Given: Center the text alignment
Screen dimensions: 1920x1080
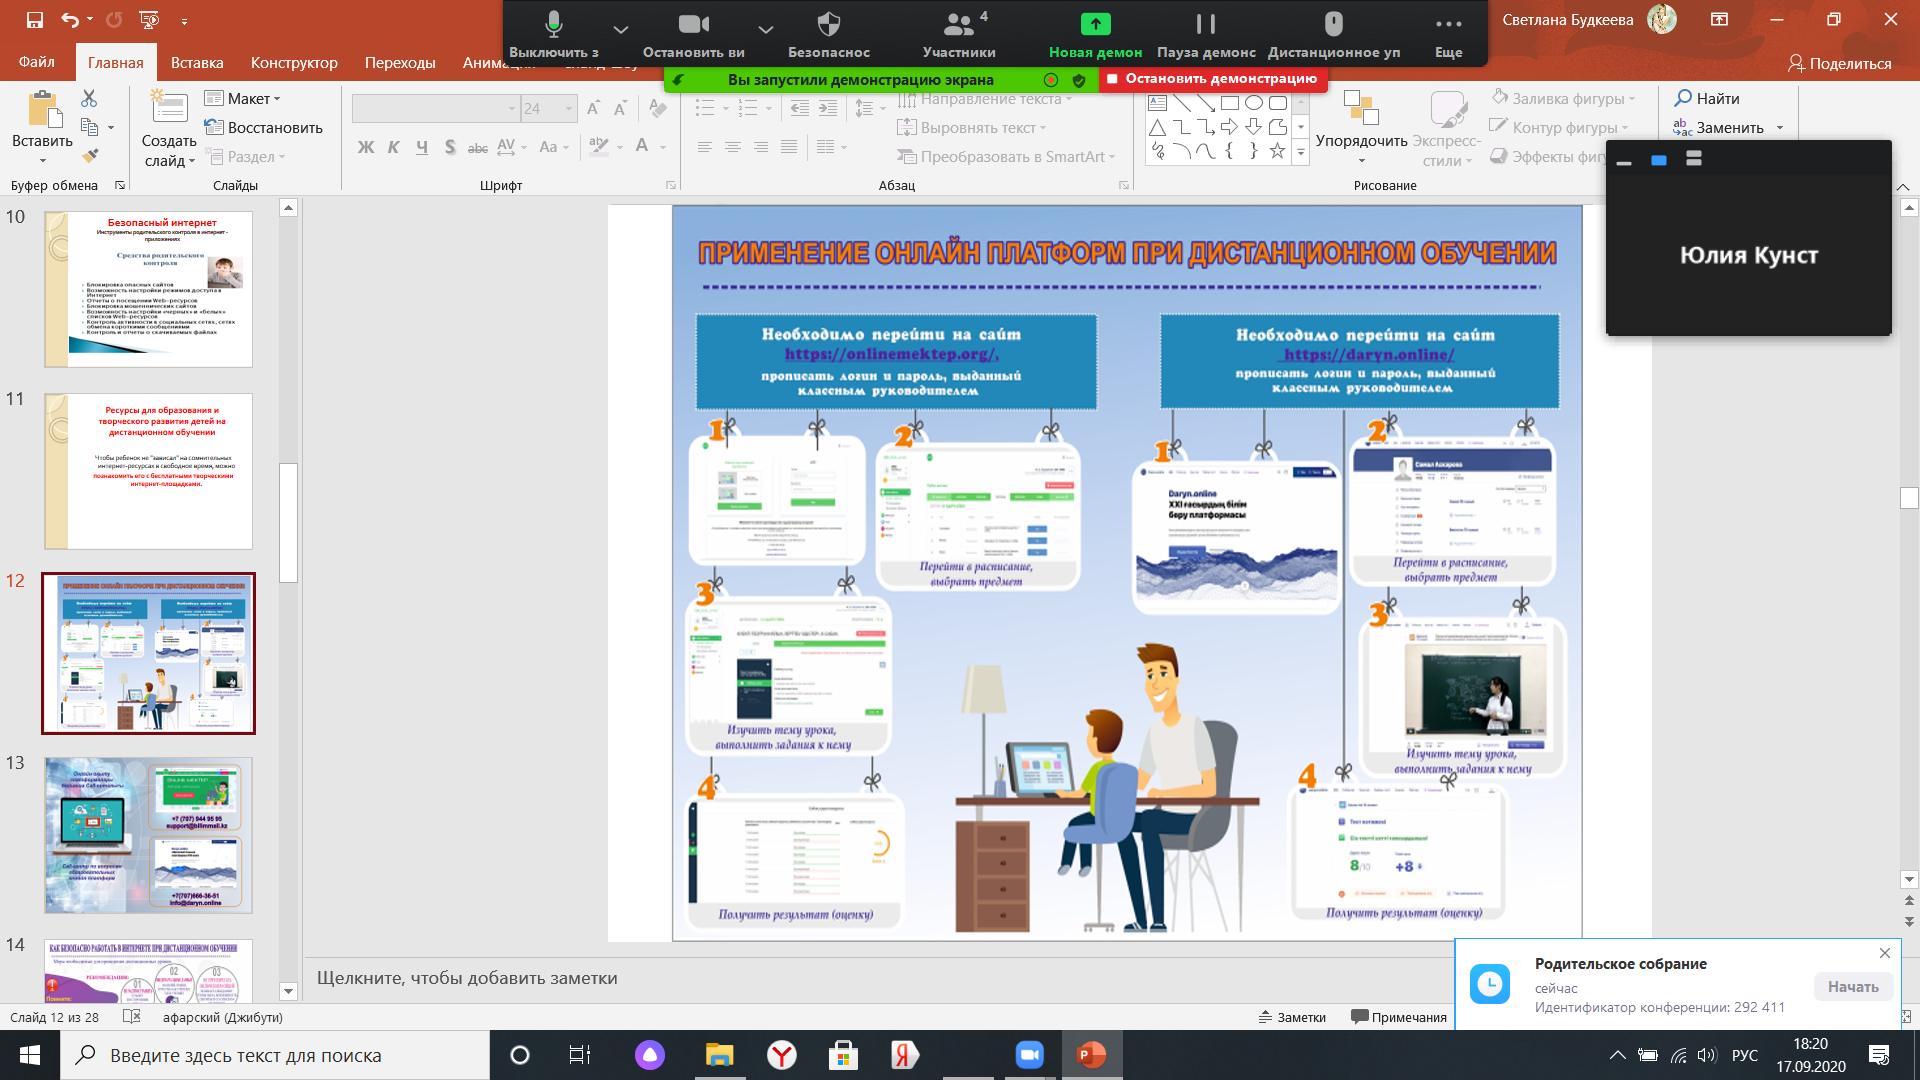Looking at the screenshot, I should click(733, 147).
